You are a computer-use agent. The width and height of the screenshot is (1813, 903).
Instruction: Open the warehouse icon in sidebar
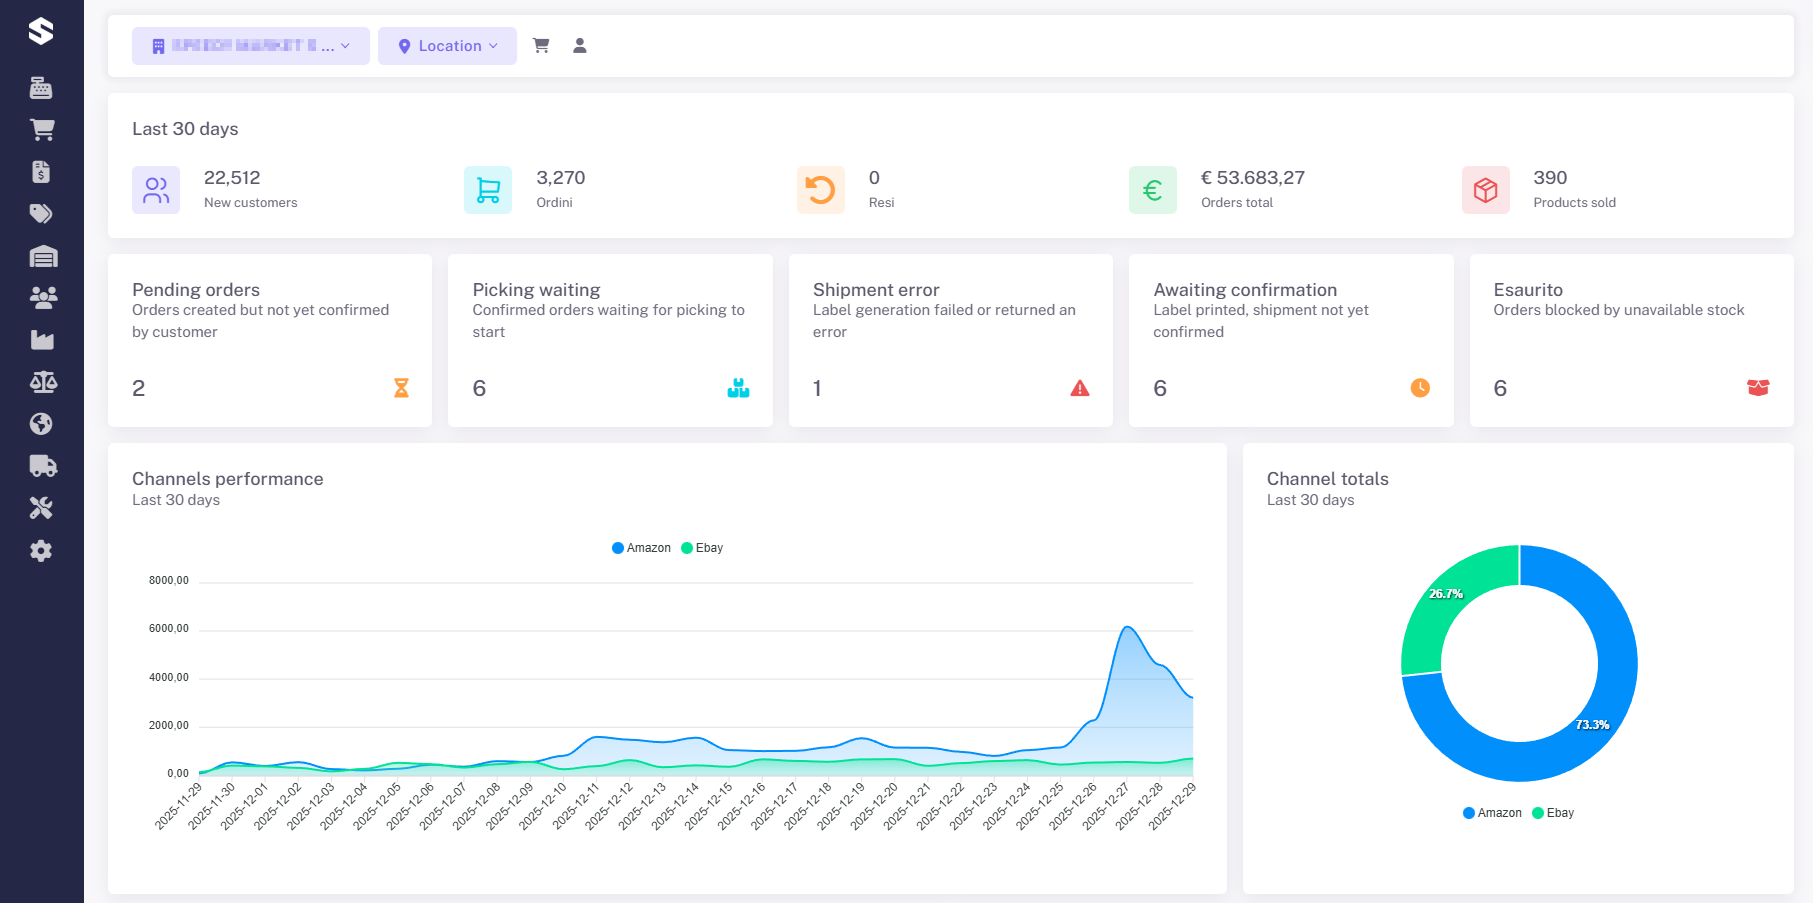tap(43, 257)
